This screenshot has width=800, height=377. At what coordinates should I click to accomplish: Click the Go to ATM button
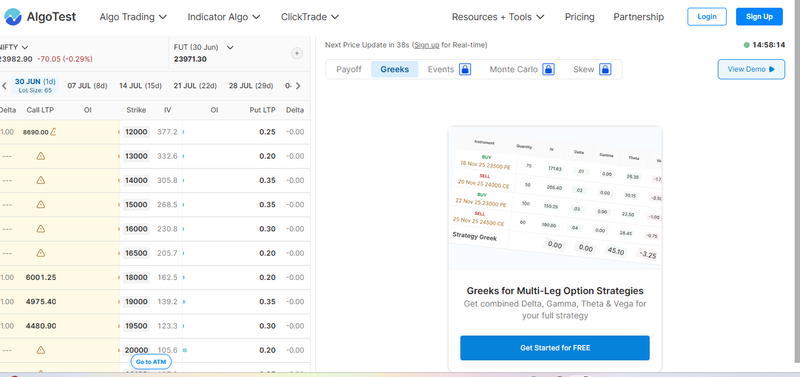tap(151, 362)
